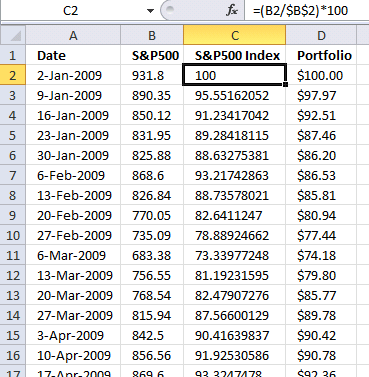Click cell with 73.33977248
Image resolution: width=369 pixels, height=377 pixels.
point(235,255)
